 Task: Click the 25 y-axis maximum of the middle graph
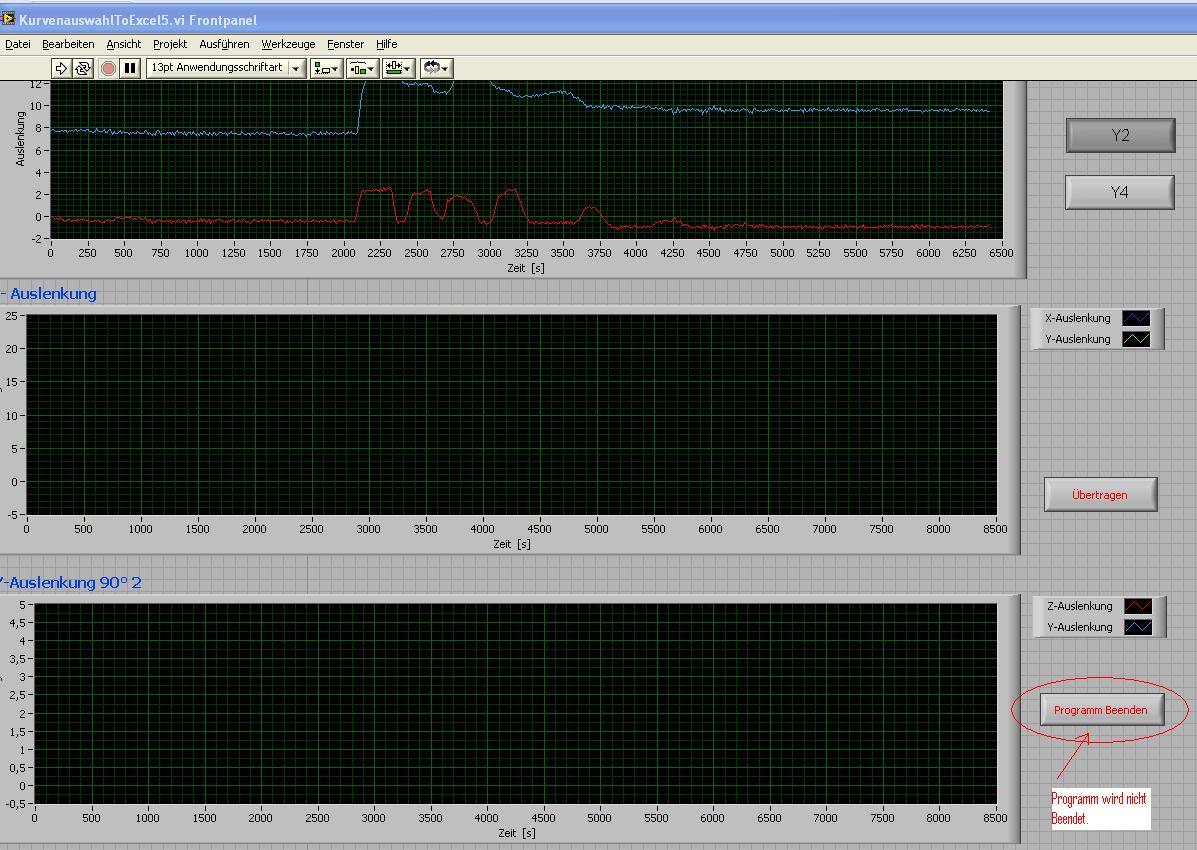[11, 315]
